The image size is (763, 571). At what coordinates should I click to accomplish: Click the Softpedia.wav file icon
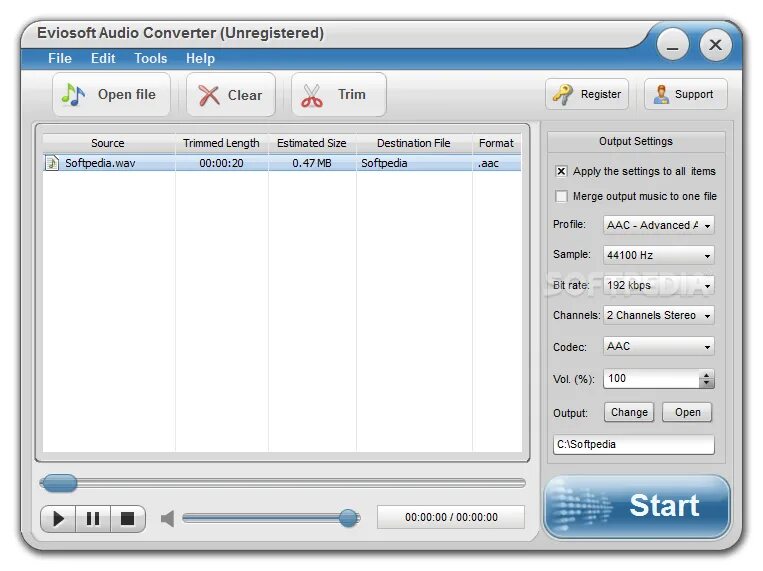52,163
